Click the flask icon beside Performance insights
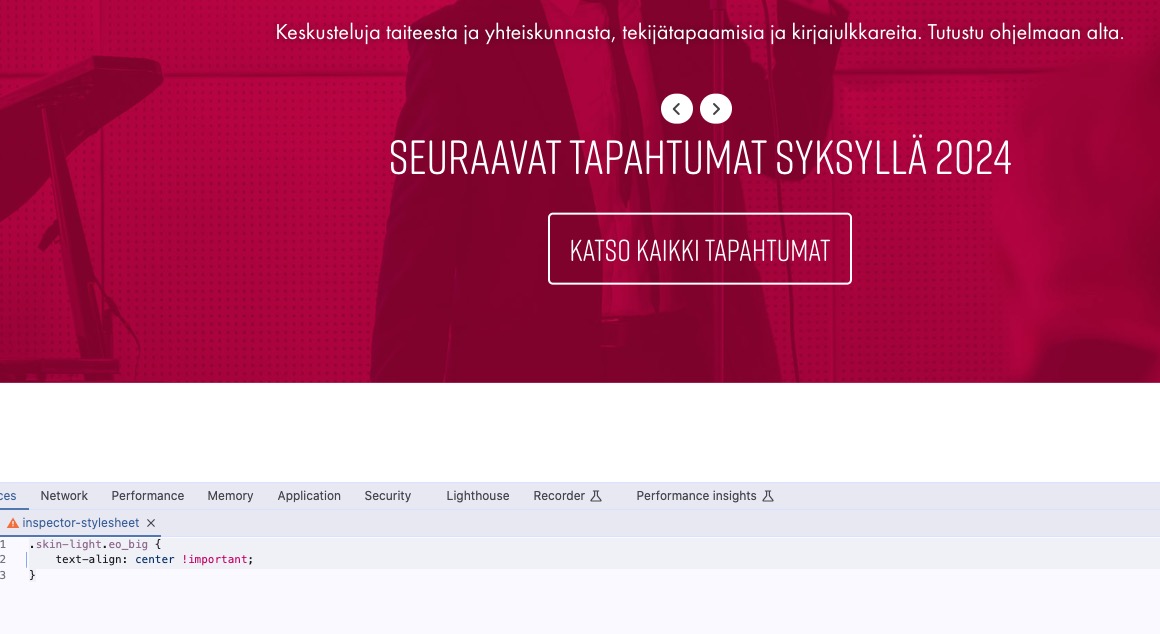 pyautogui.click(x=768, y=496)
